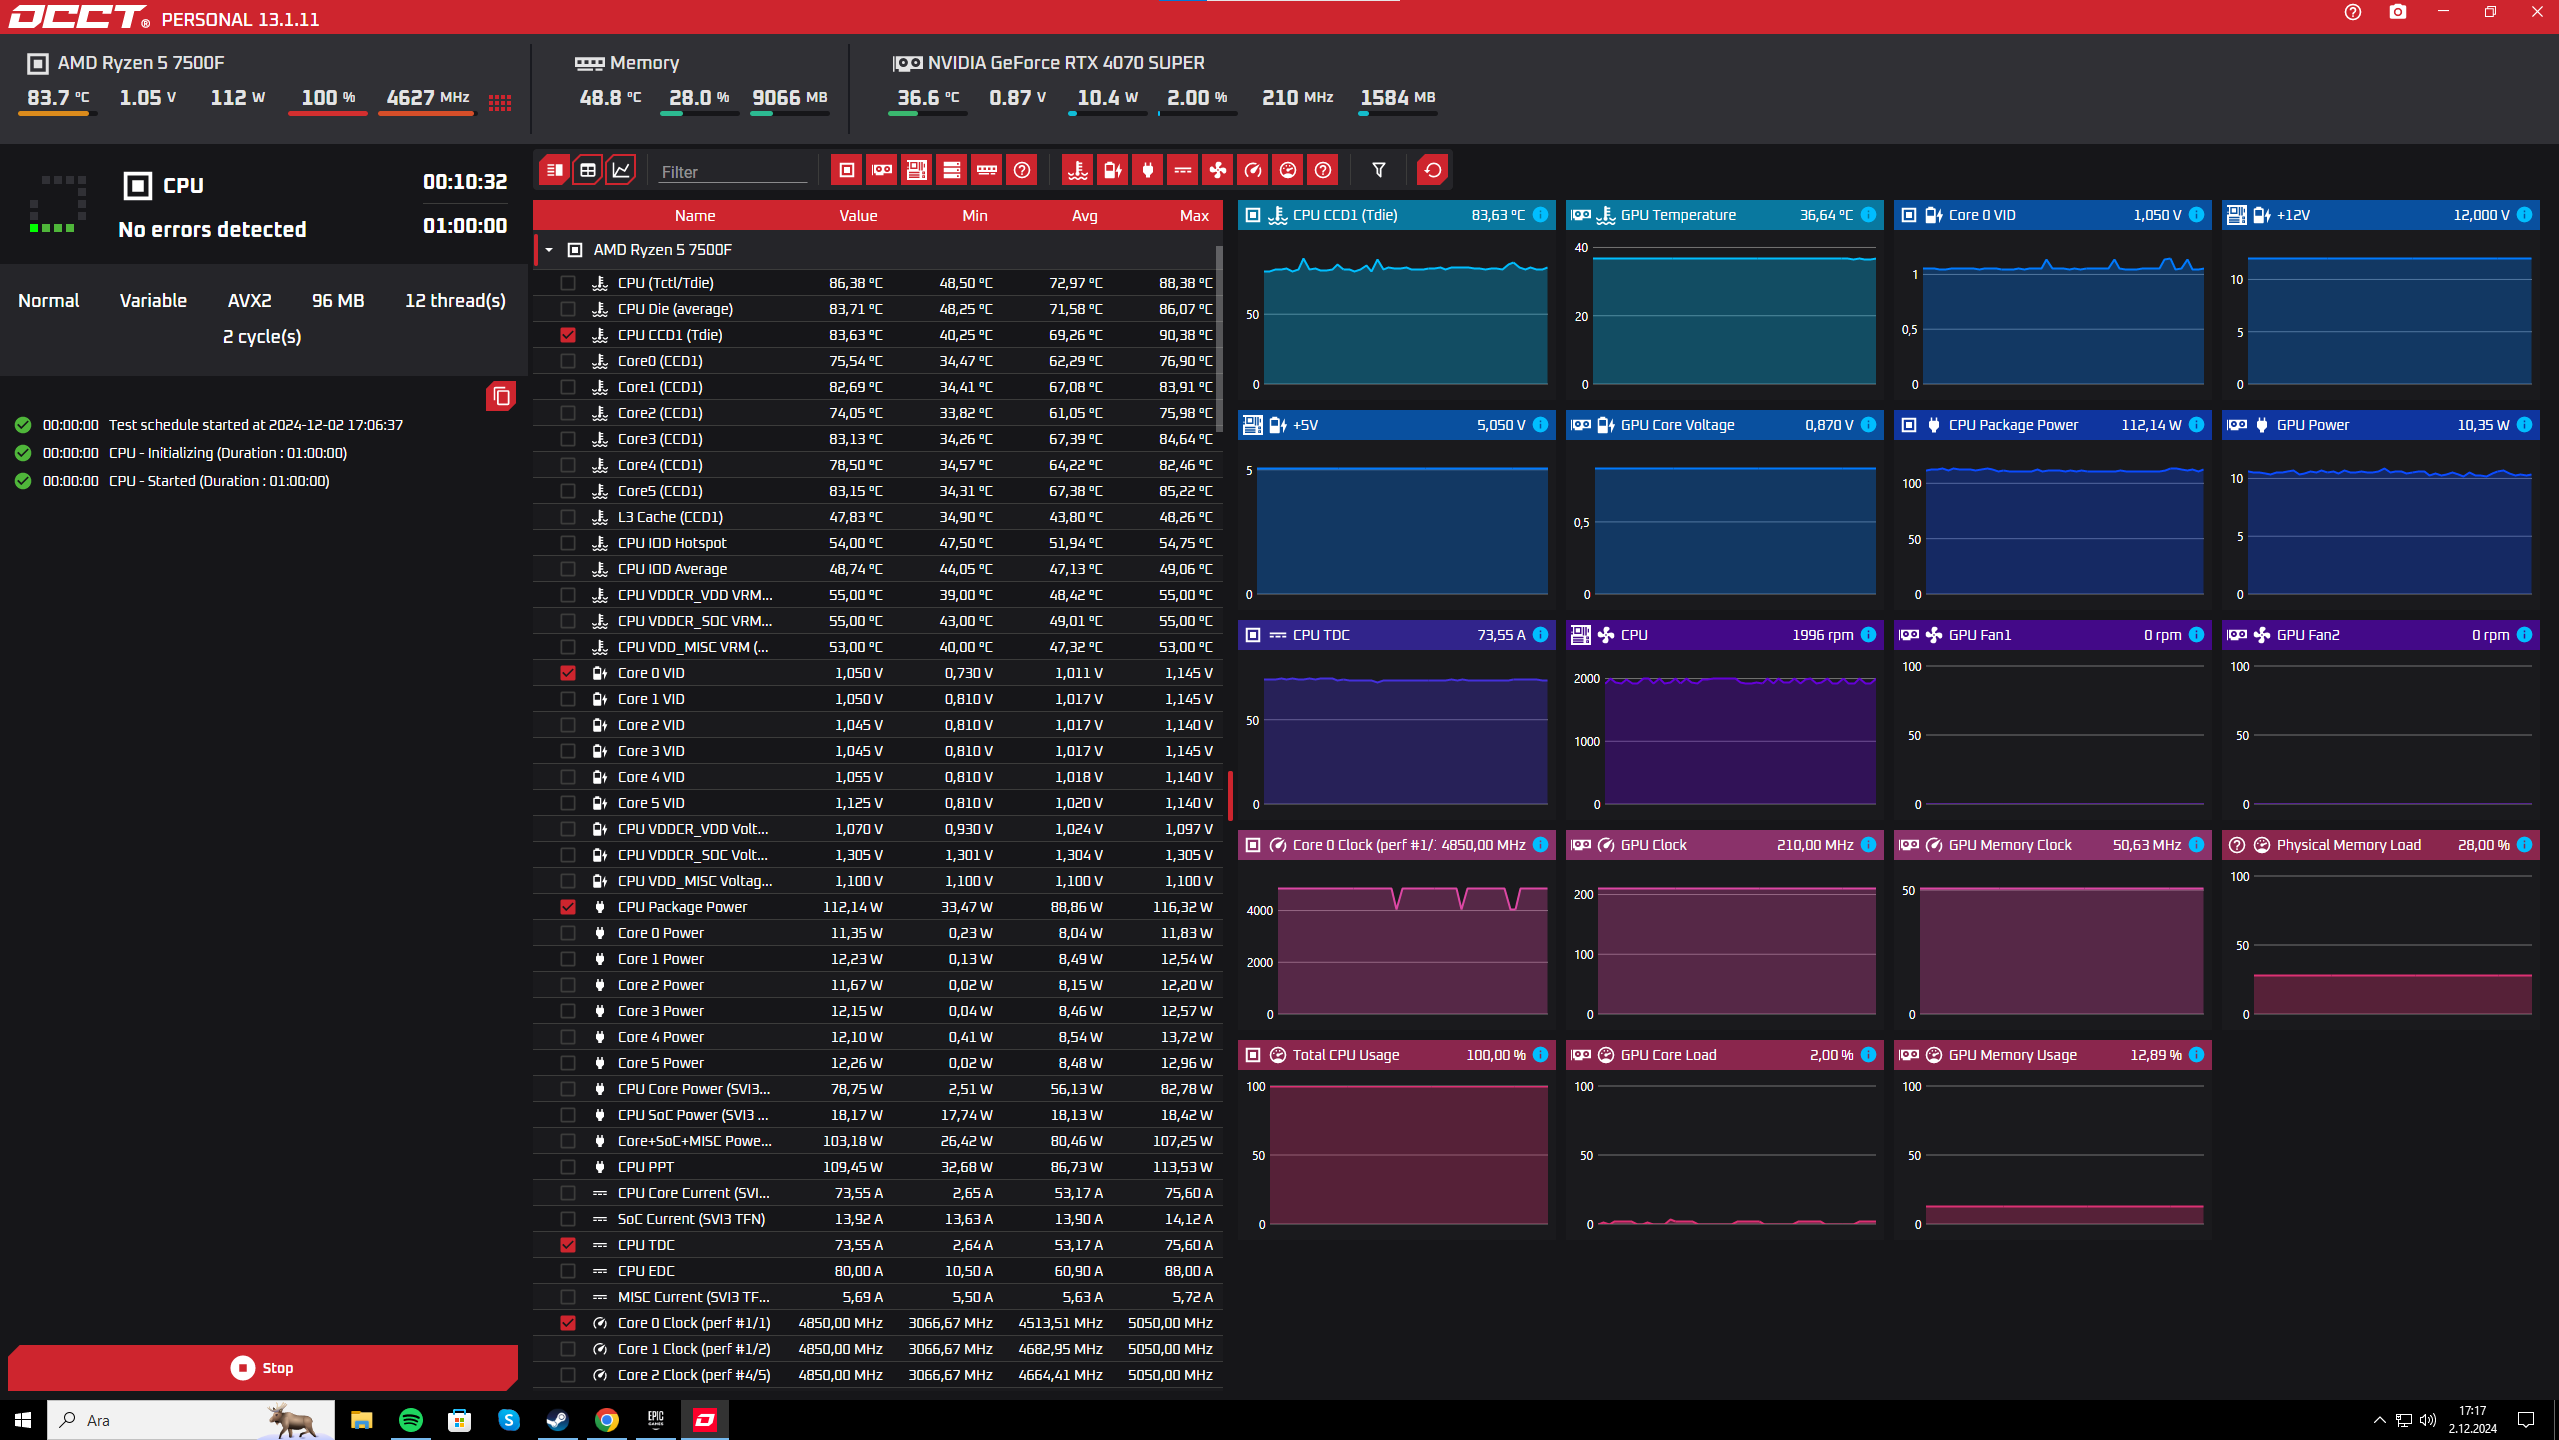
Task: Select the CPU IOD Hotspot row
Action: click(x=877, y=543)
